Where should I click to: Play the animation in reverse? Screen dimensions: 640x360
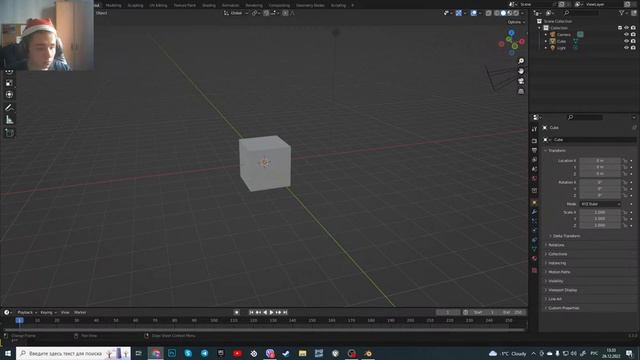[x=265, y=312]
